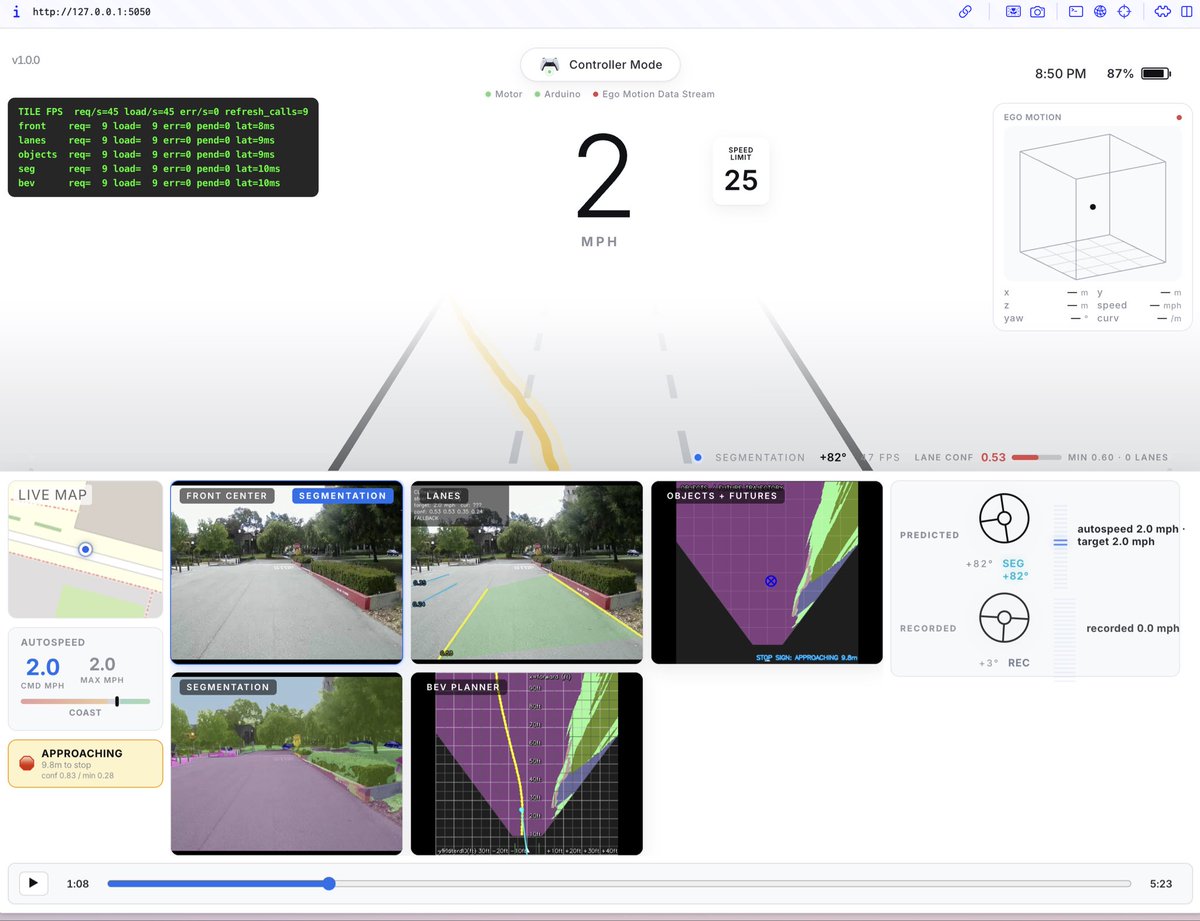
Task: Click the Live Map tile
Action: (x=85, y=549)
